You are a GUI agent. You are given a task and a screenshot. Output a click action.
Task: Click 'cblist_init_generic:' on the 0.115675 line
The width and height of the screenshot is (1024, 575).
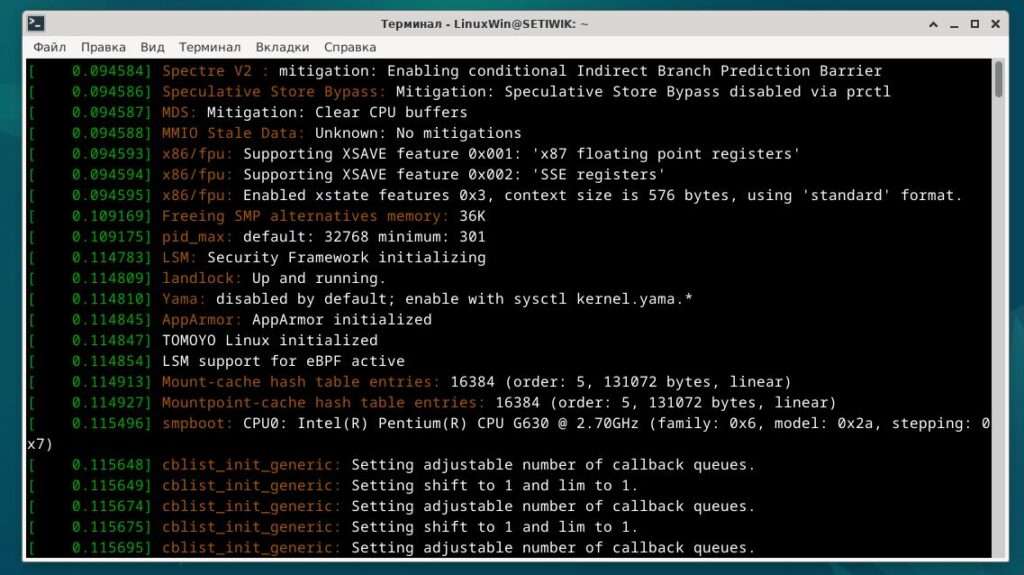[251, 527]
